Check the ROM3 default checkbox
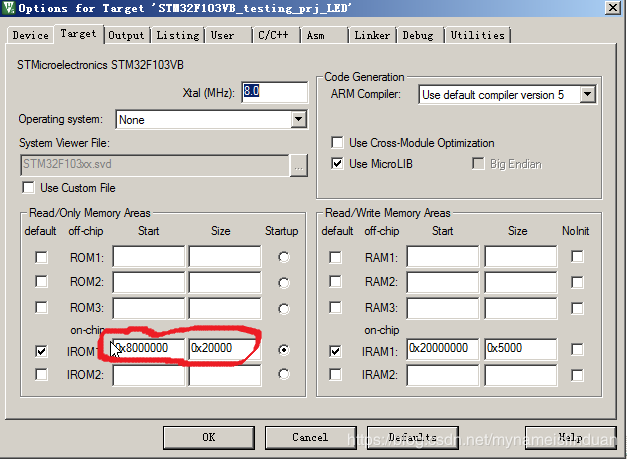This screenshot has height=459, width=627. pyautogui.click(x=41, y=307)
